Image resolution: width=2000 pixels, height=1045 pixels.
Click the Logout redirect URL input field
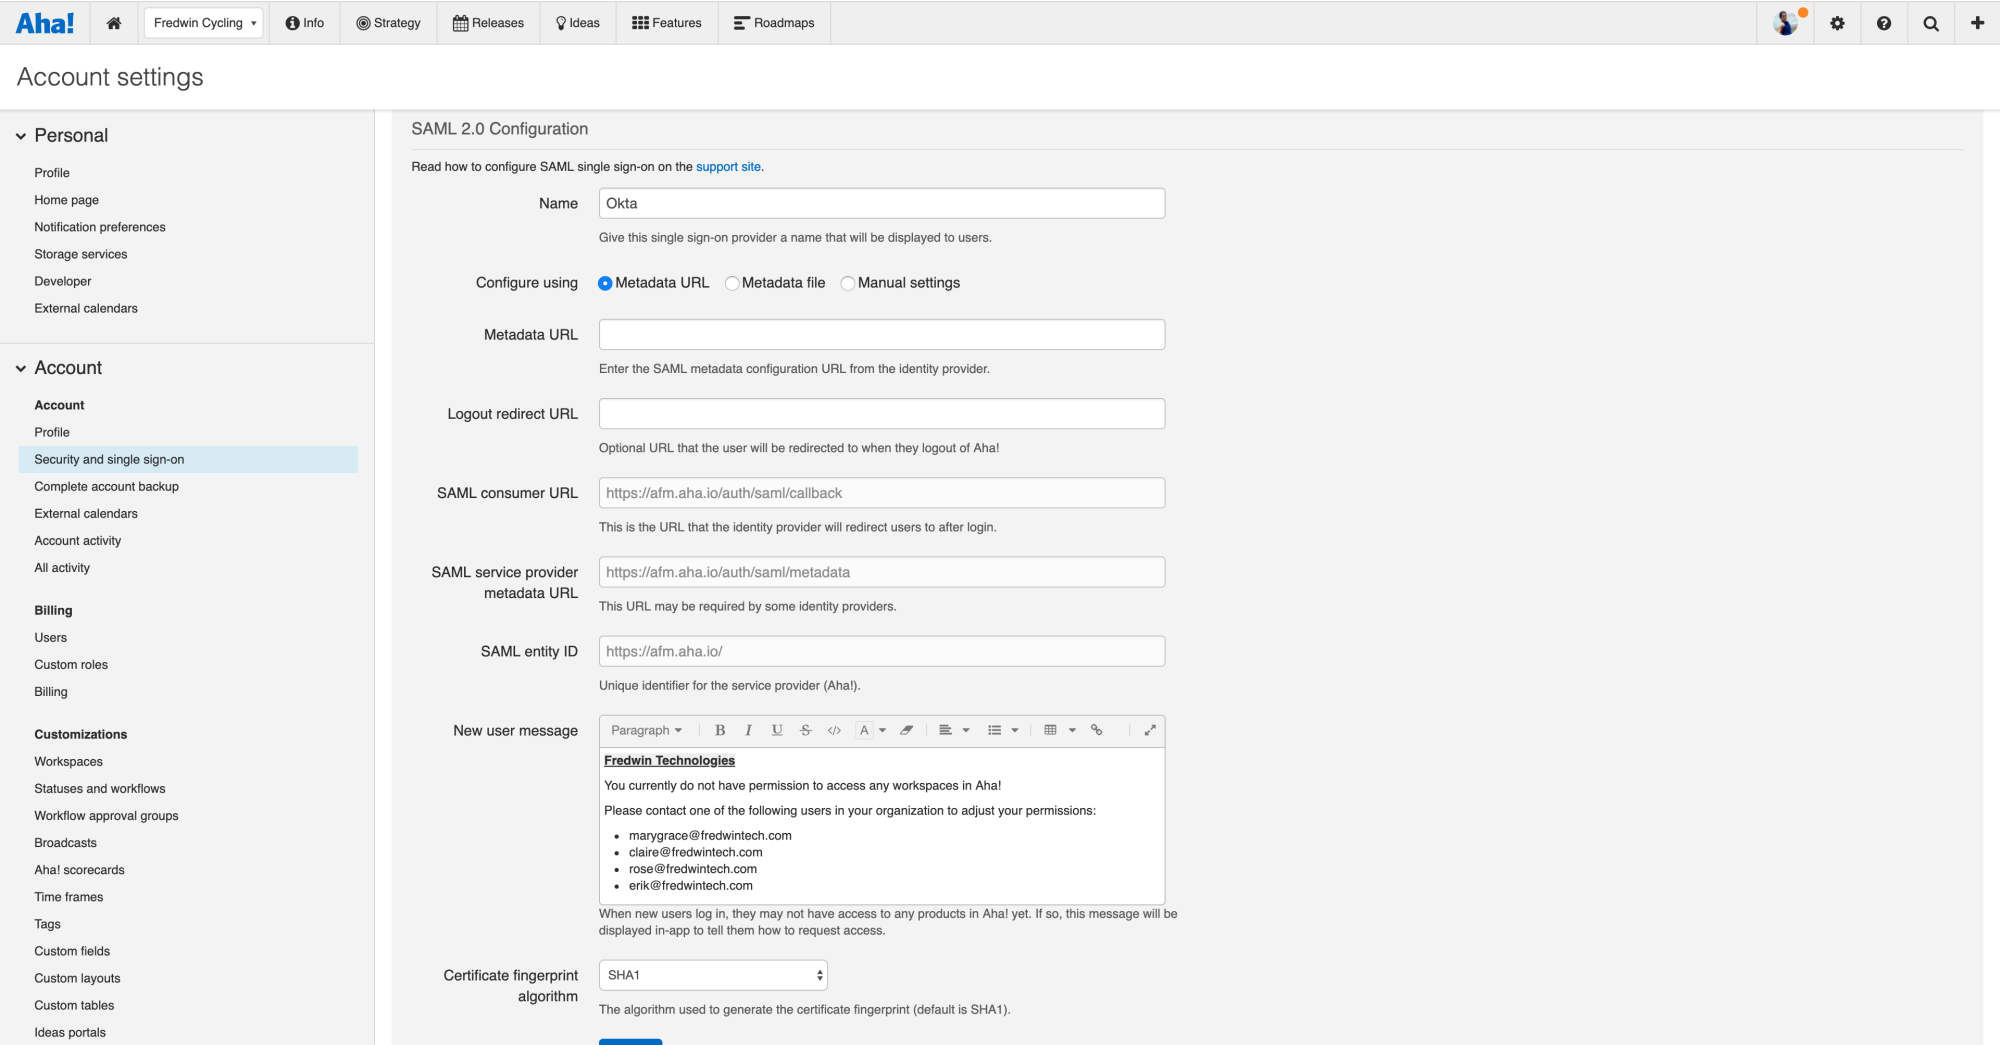click(x=882, y=413)
